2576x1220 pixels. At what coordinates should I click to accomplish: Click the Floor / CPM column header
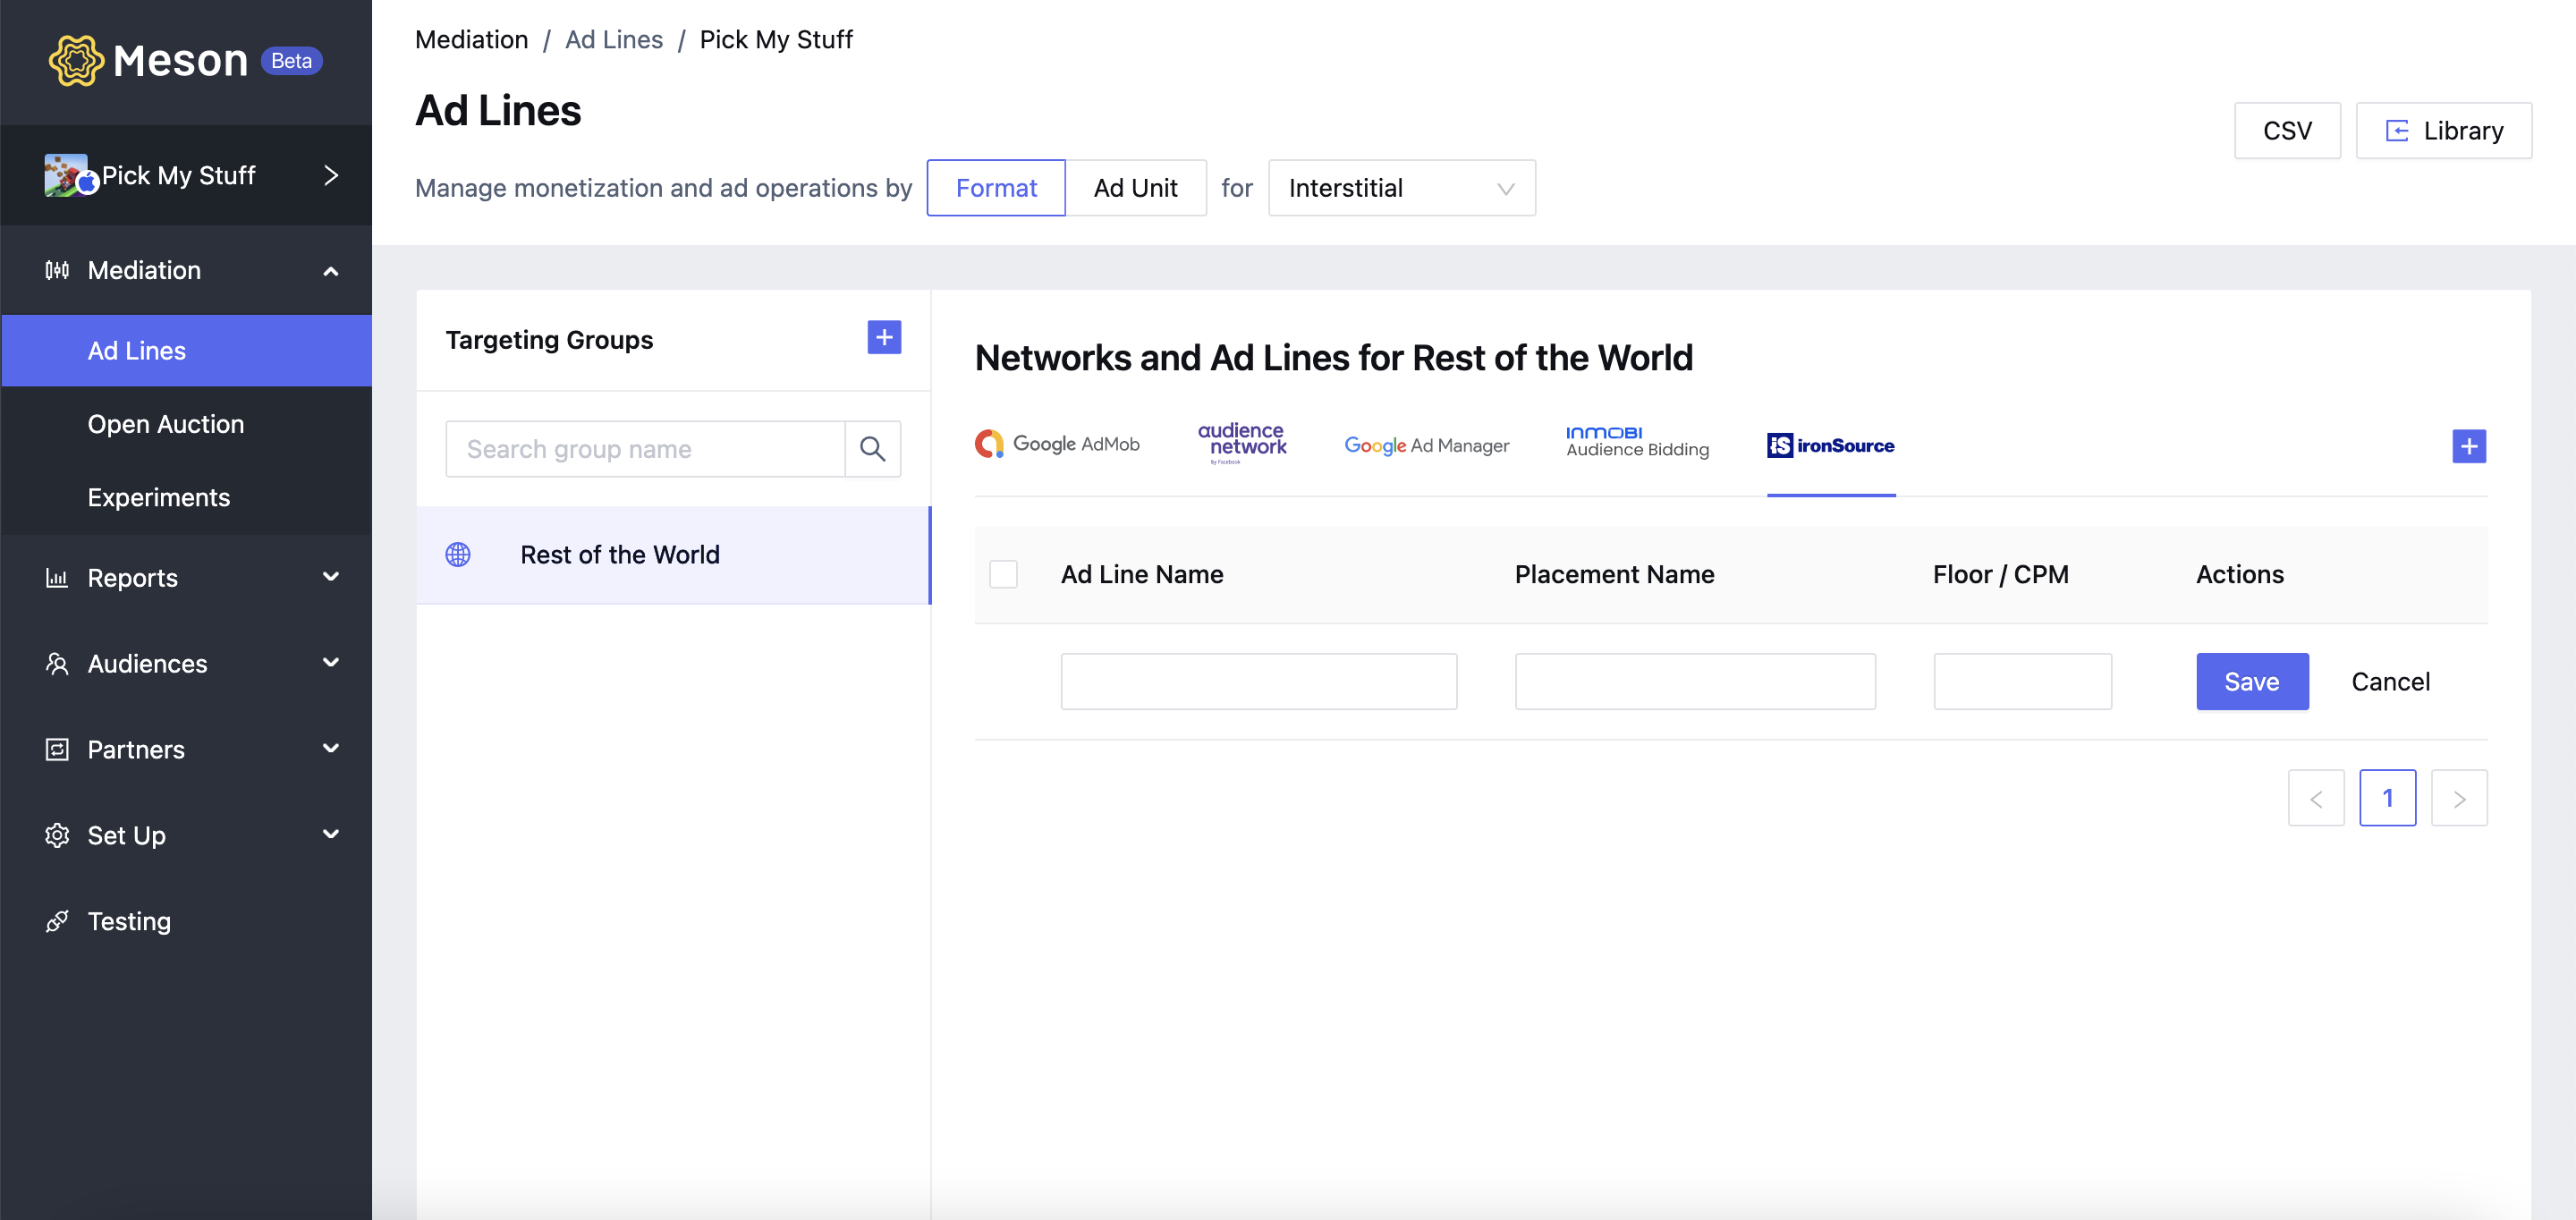pyautogui.click(x=2000, y=575)
